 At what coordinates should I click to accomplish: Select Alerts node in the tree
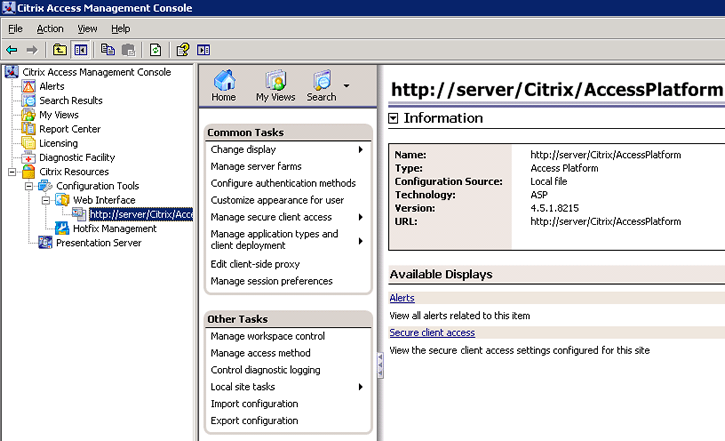(52, 86)
